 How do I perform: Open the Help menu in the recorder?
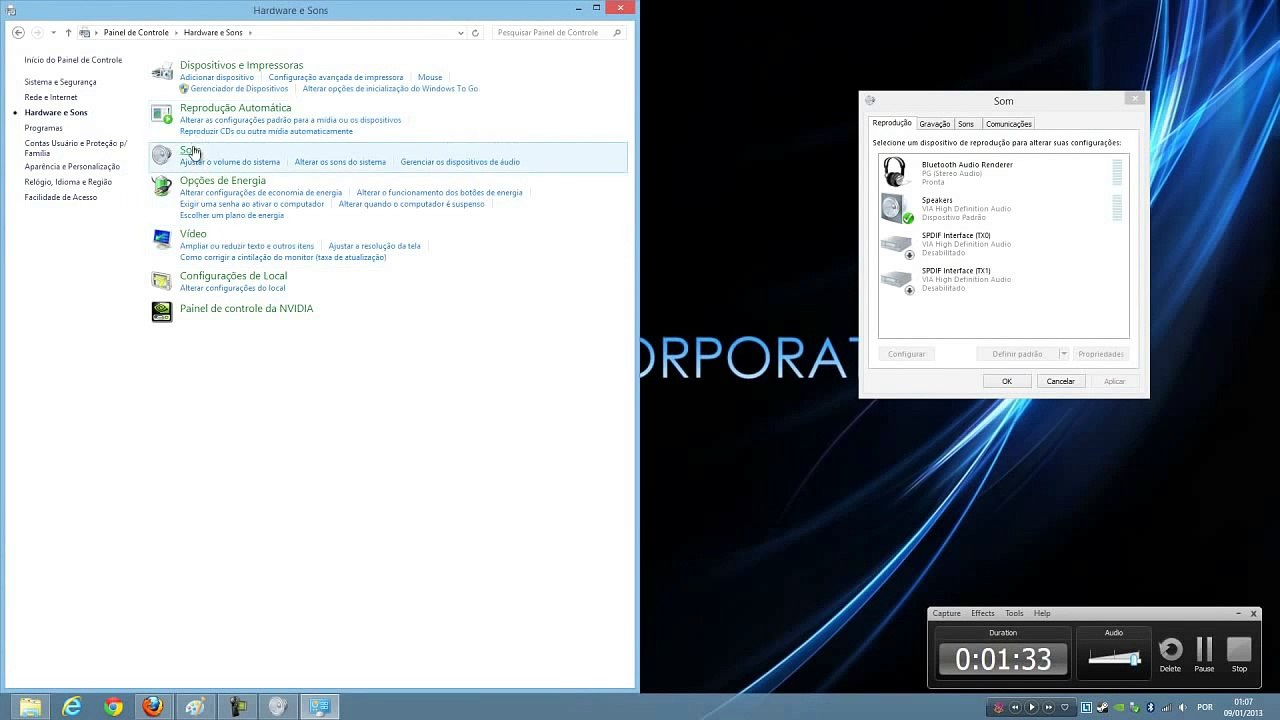[1042, 613]
